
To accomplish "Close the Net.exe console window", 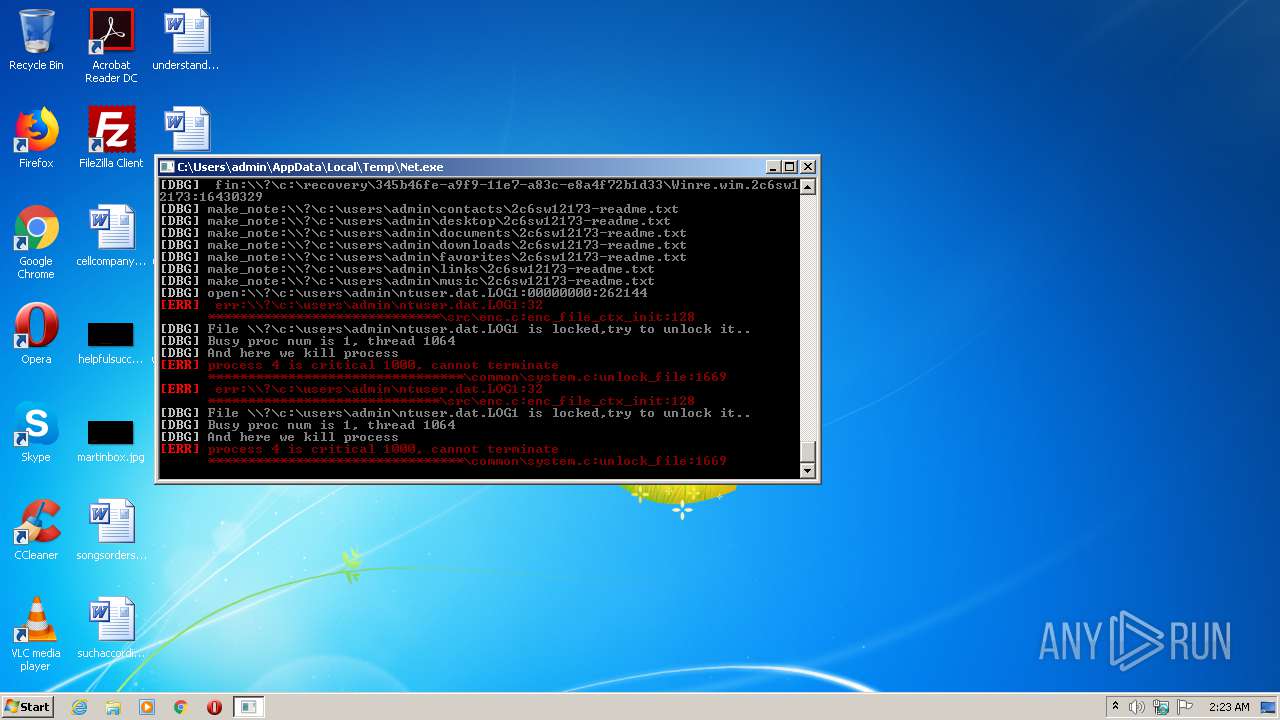I will coord(808,167).
